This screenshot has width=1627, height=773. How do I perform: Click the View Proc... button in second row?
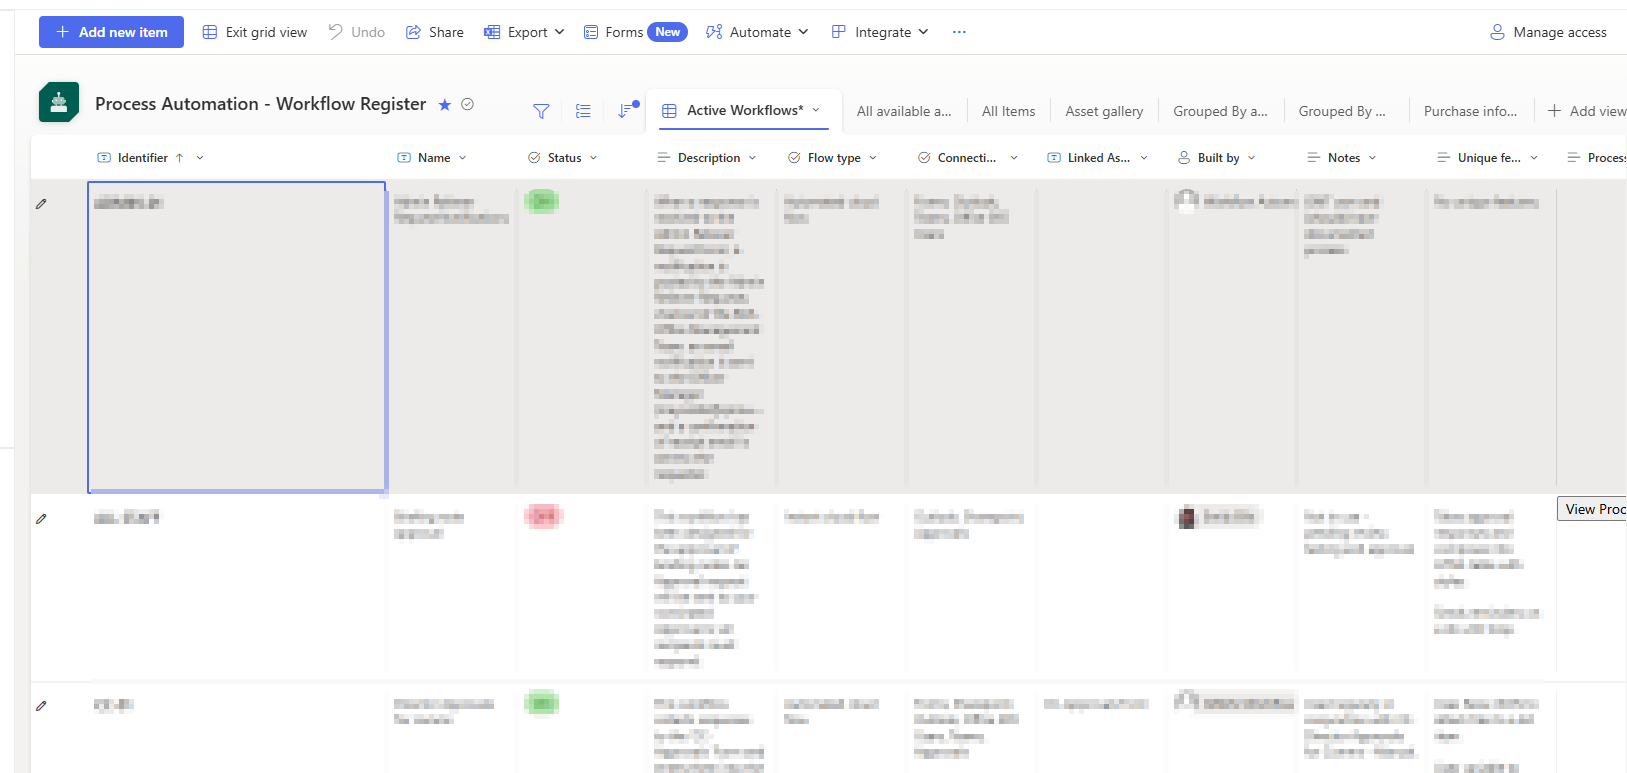click(x=1592, y=509)
